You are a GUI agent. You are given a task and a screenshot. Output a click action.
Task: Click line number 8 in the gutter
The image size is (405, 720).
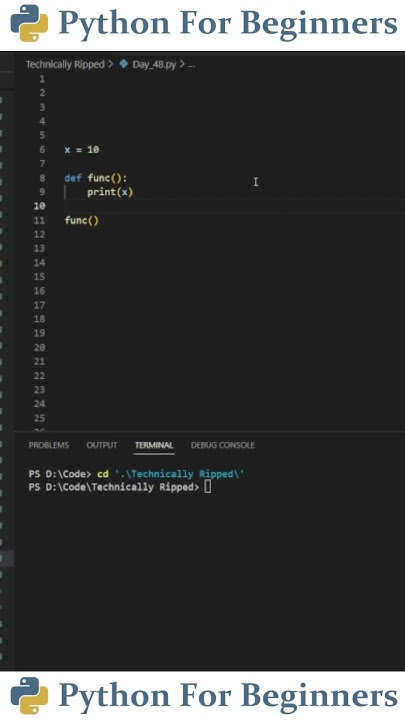(42, 178)
